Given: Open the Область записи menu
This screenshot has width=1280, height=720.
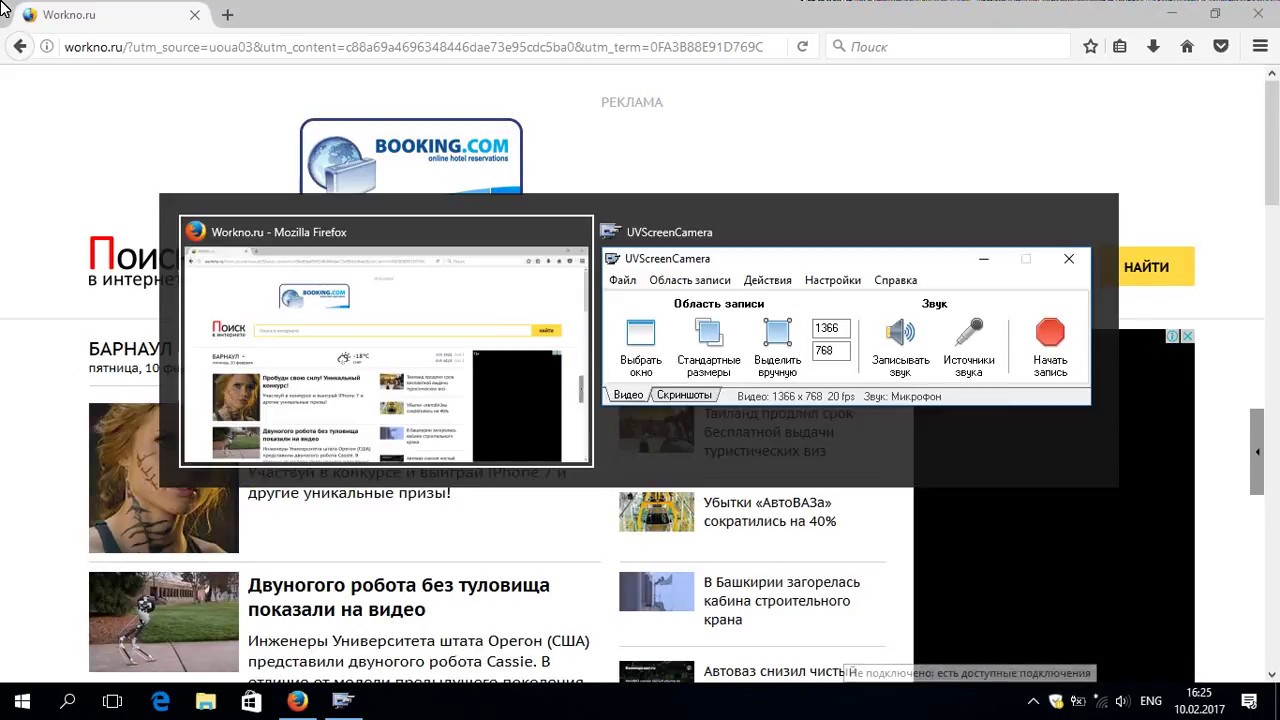Looking at the screenshot, I should point(690,280).
